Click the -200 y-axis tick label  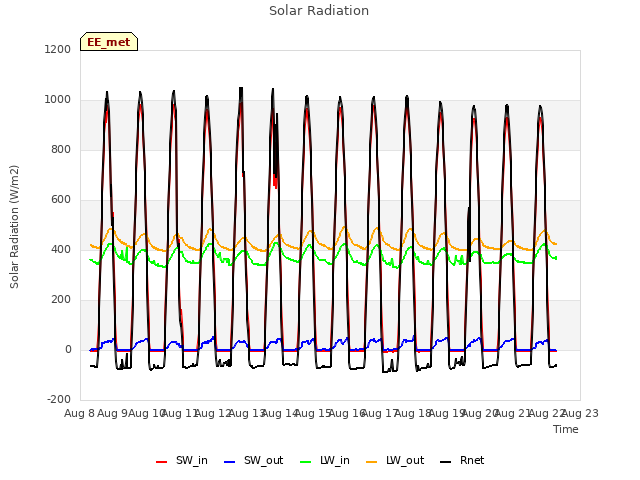[59, 400]
